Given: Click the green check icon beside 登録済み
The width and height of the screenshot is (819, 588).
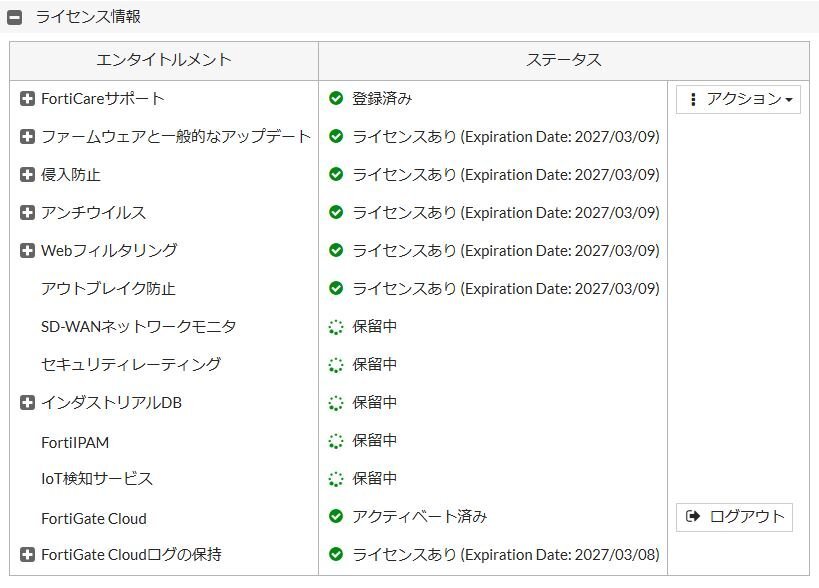Looking at the screenshot, I should click(336, 99).
